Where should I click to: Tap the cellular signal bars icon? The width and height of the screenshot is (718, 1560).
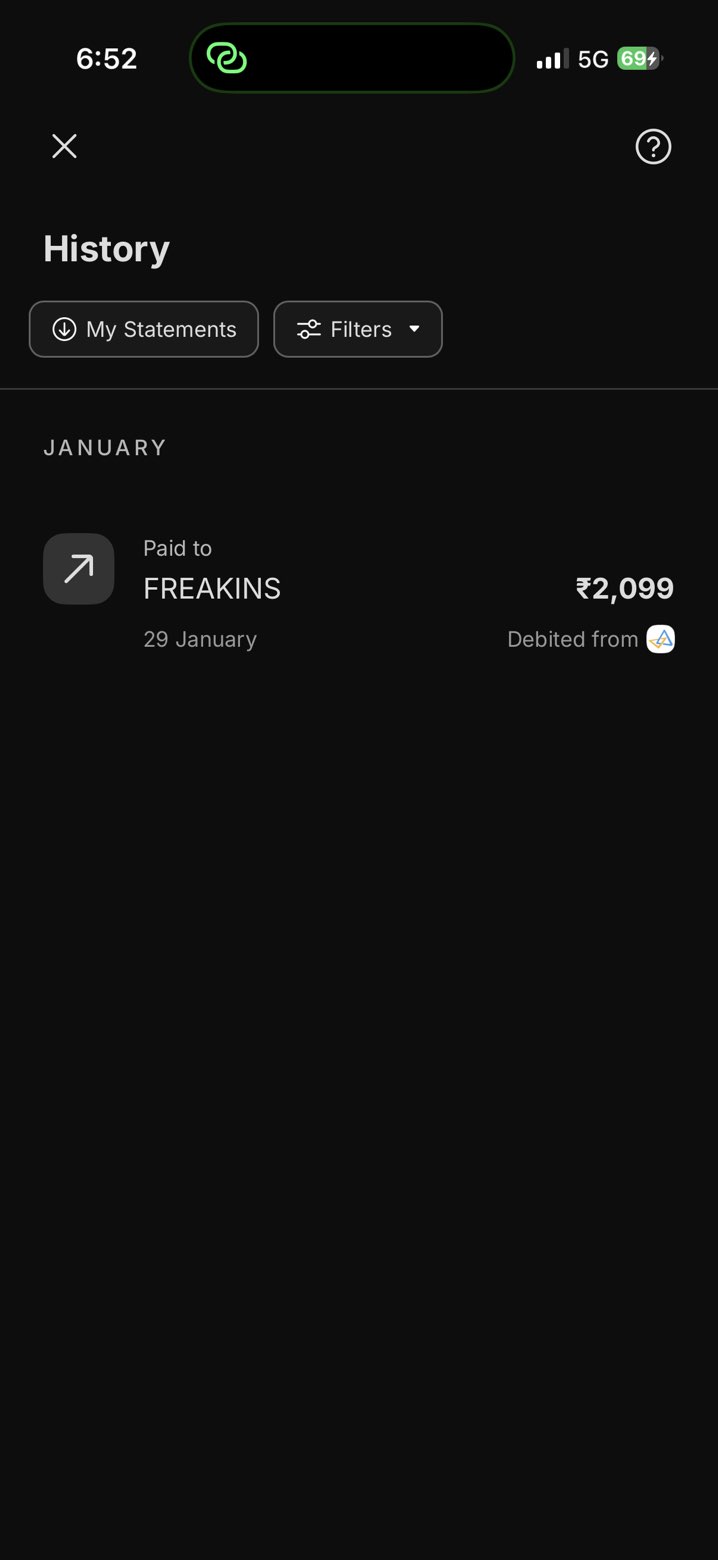pos(551,59)
